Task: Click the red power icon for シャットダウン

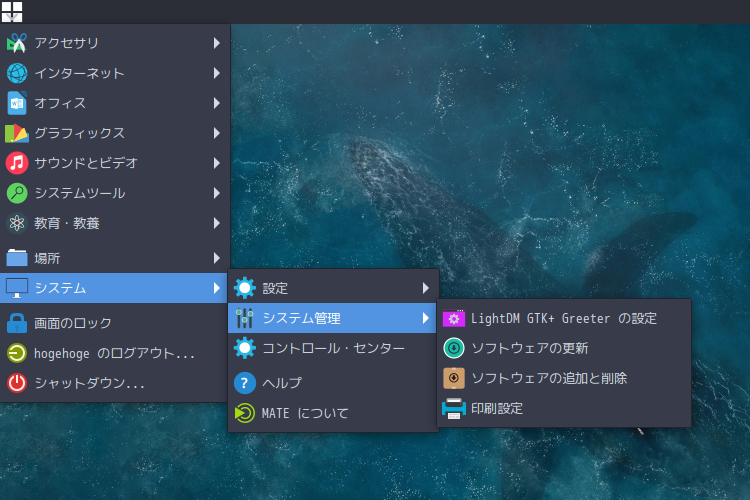Action: click(17, 383)
